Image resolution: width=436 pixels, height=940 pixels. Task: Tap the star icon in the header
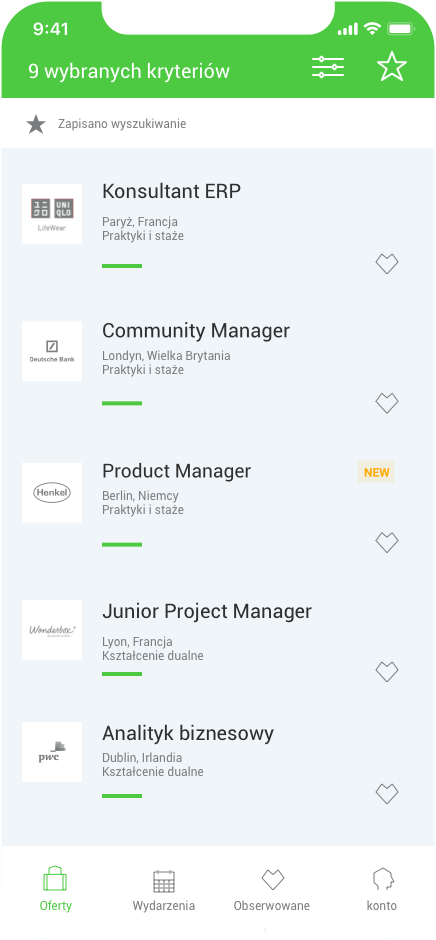[x=392, y=67]
